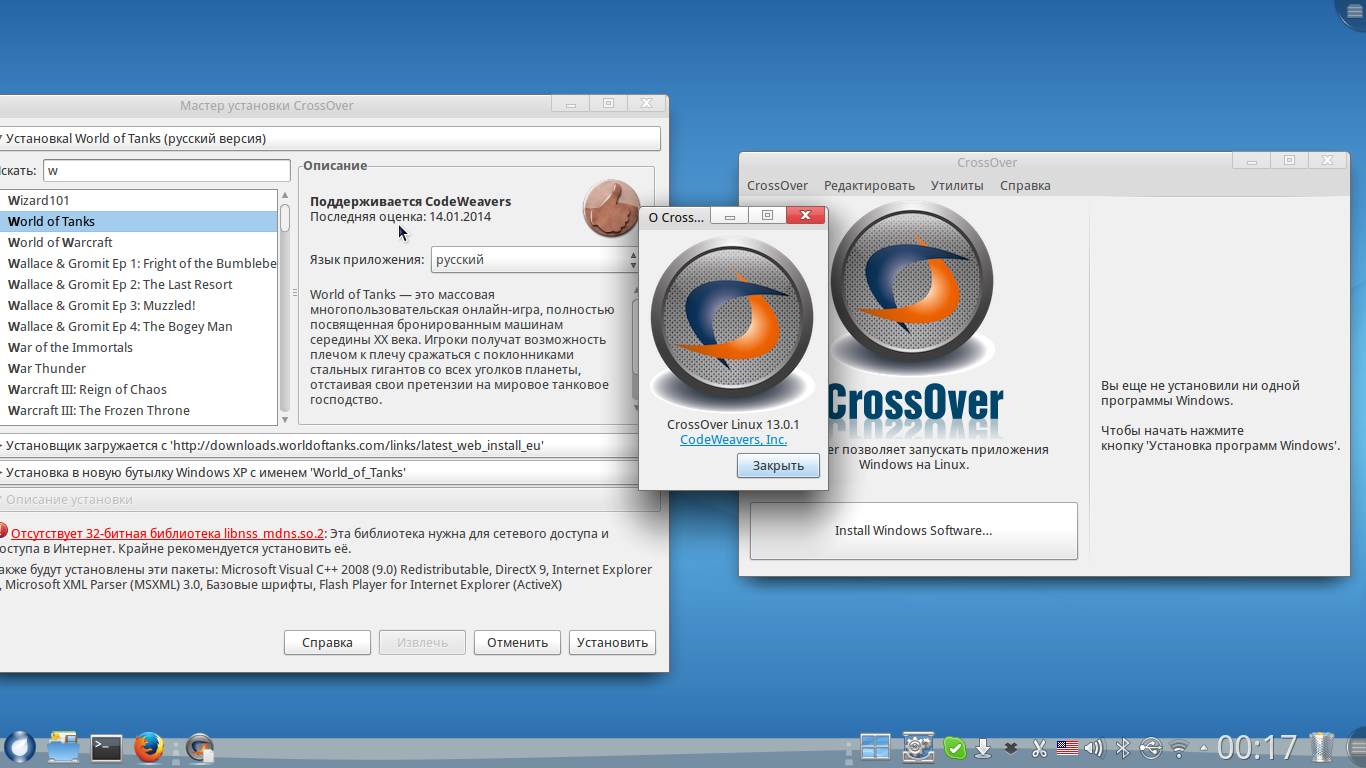Open the trash bin in the panel
Screen dimensions: 1366x768
(x=1322, y=747)
